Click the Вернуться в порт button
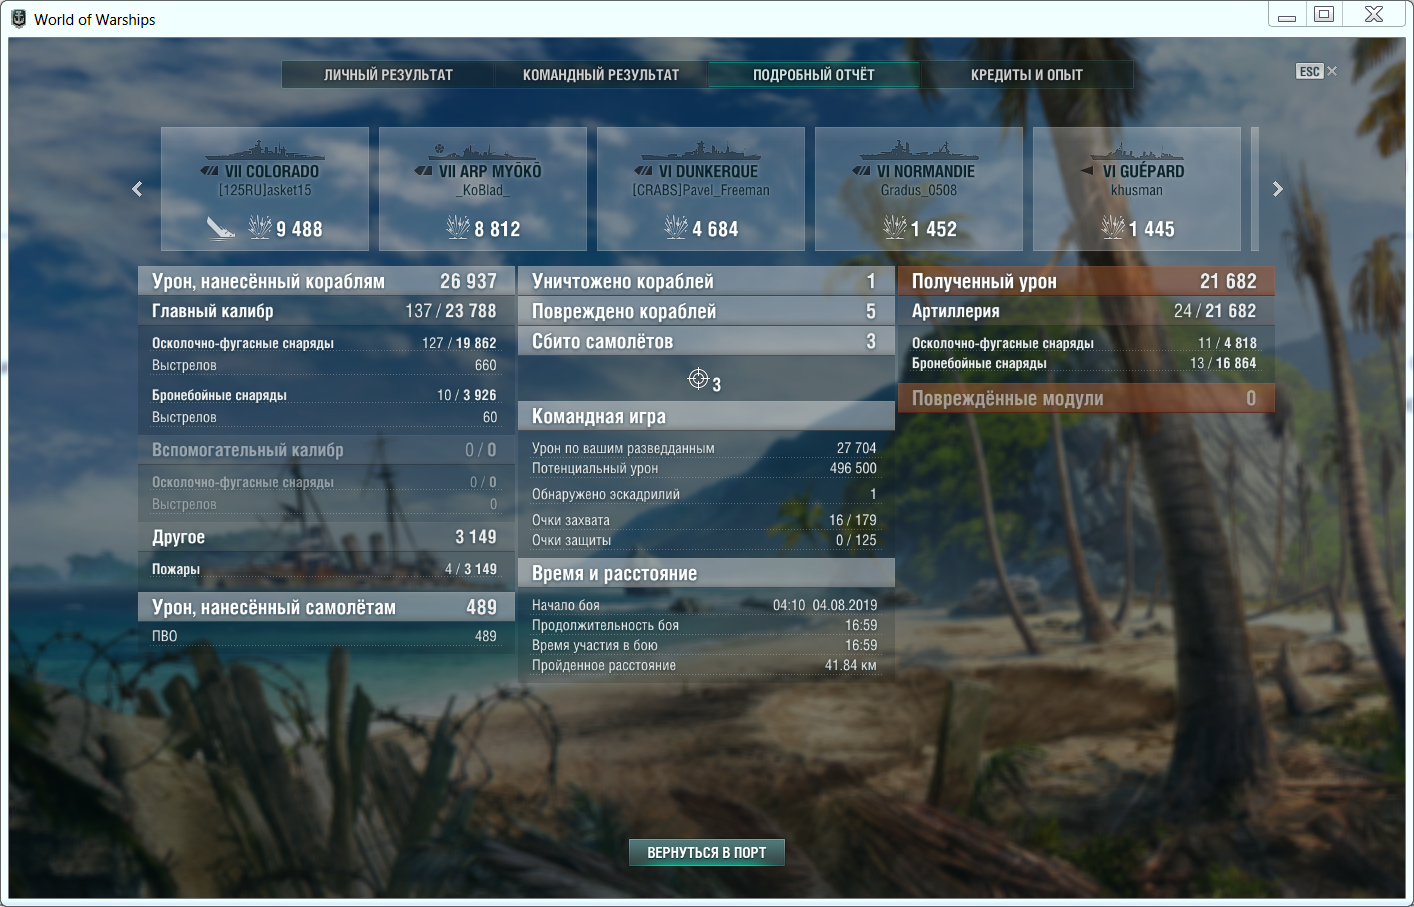The width and height of the screenshot is (1414, 907). click(707, 852)
